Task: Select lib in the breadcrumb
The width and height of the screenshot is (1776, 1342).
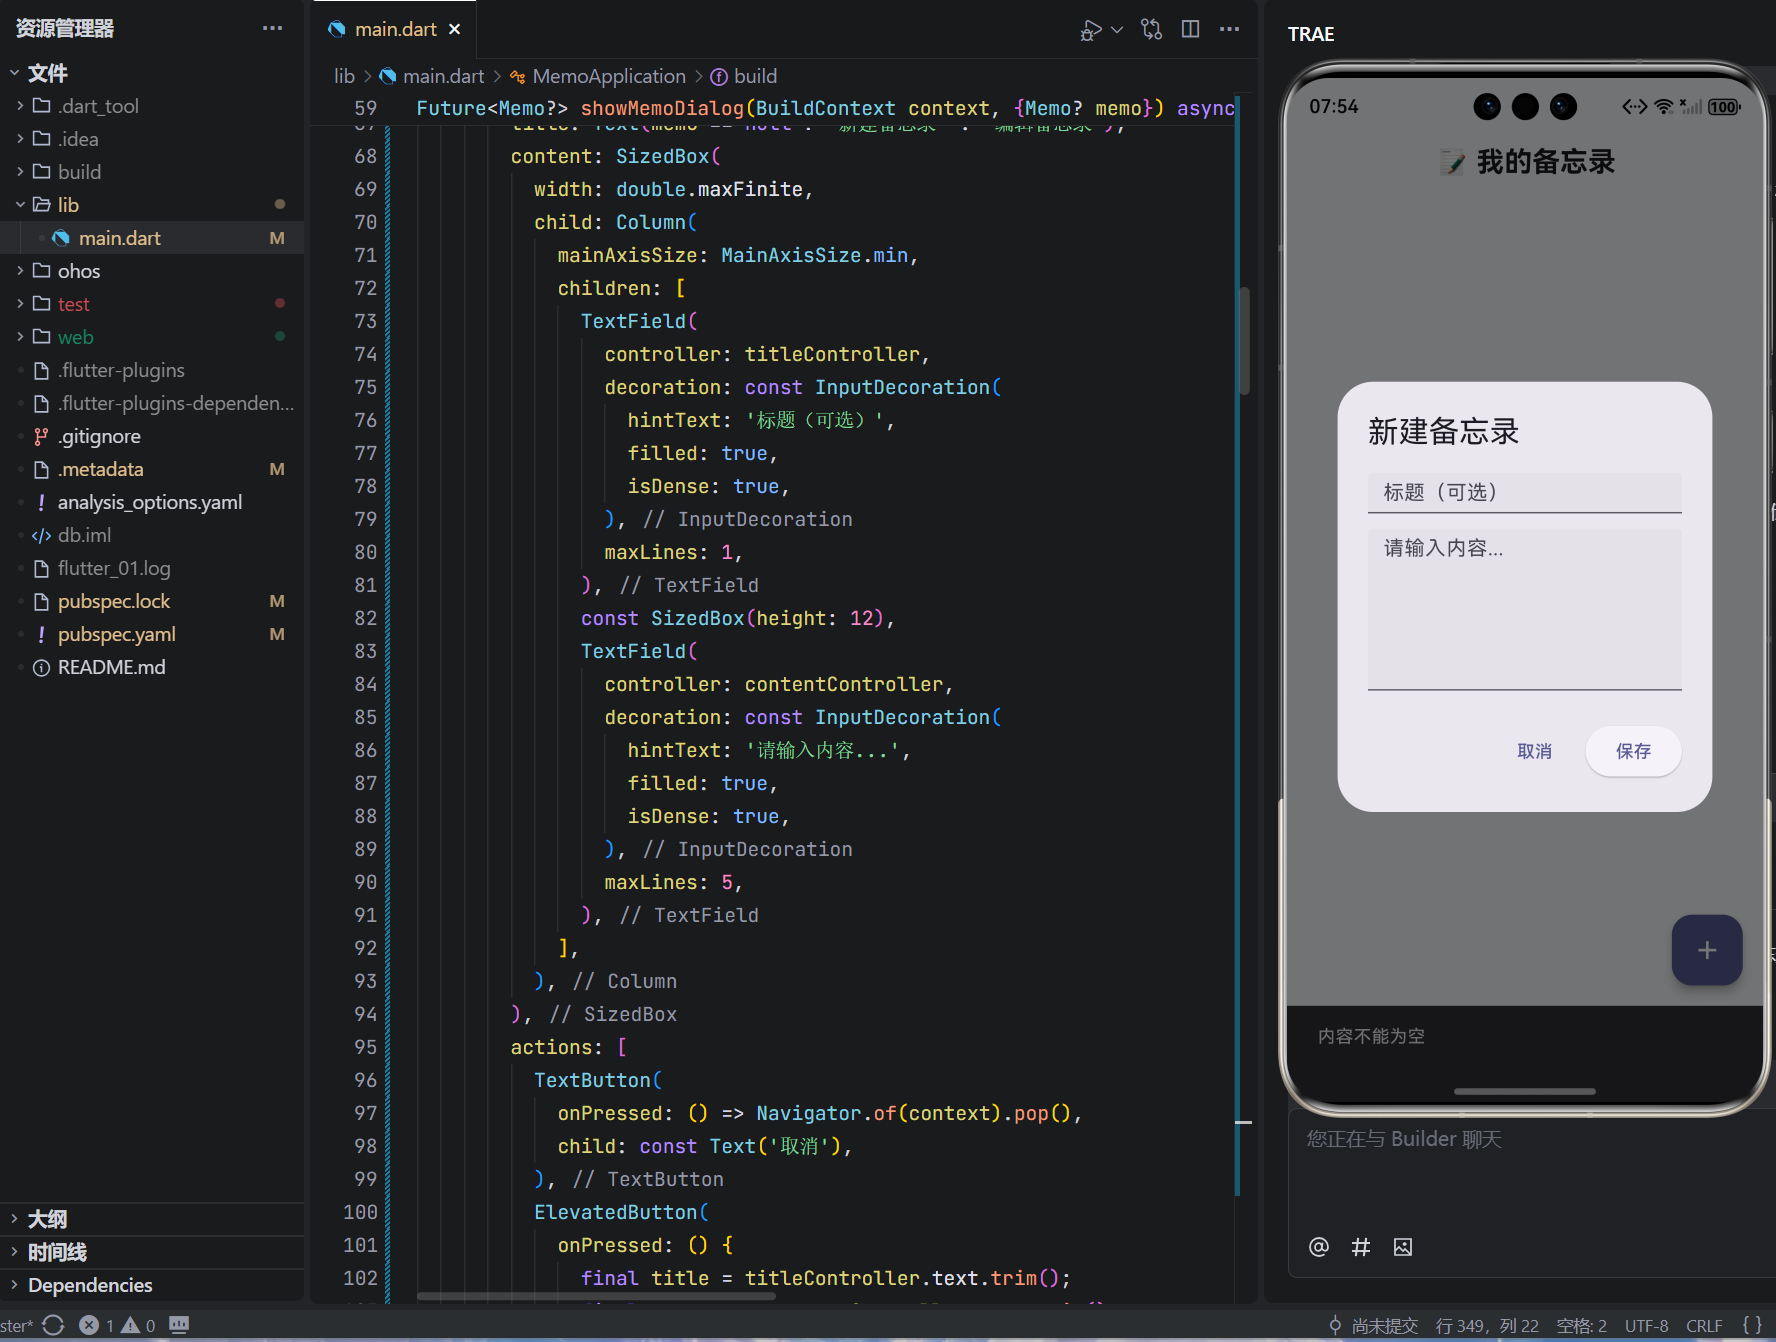Action: pyautogui.click(x=344, y=76)
